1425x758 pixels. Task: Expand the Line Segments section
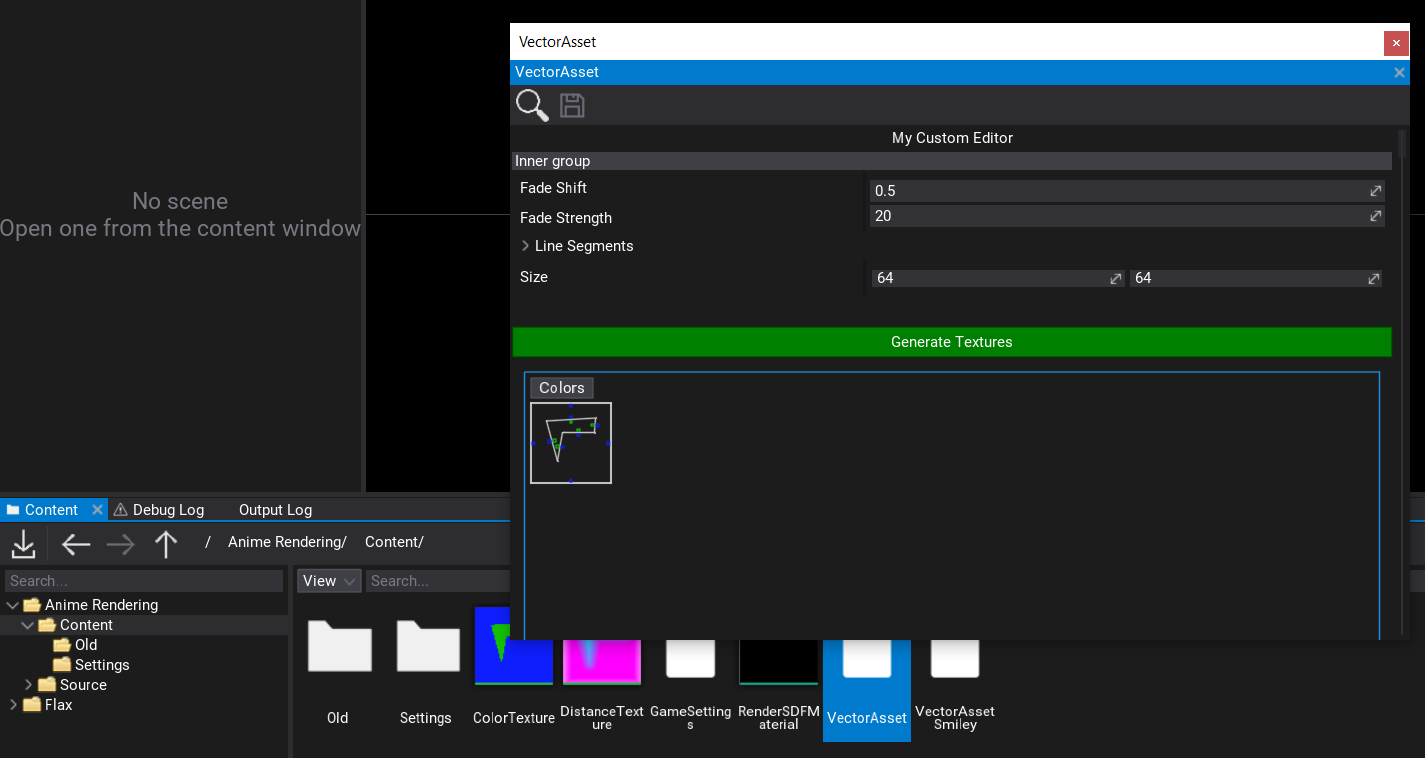coord(525,245)
